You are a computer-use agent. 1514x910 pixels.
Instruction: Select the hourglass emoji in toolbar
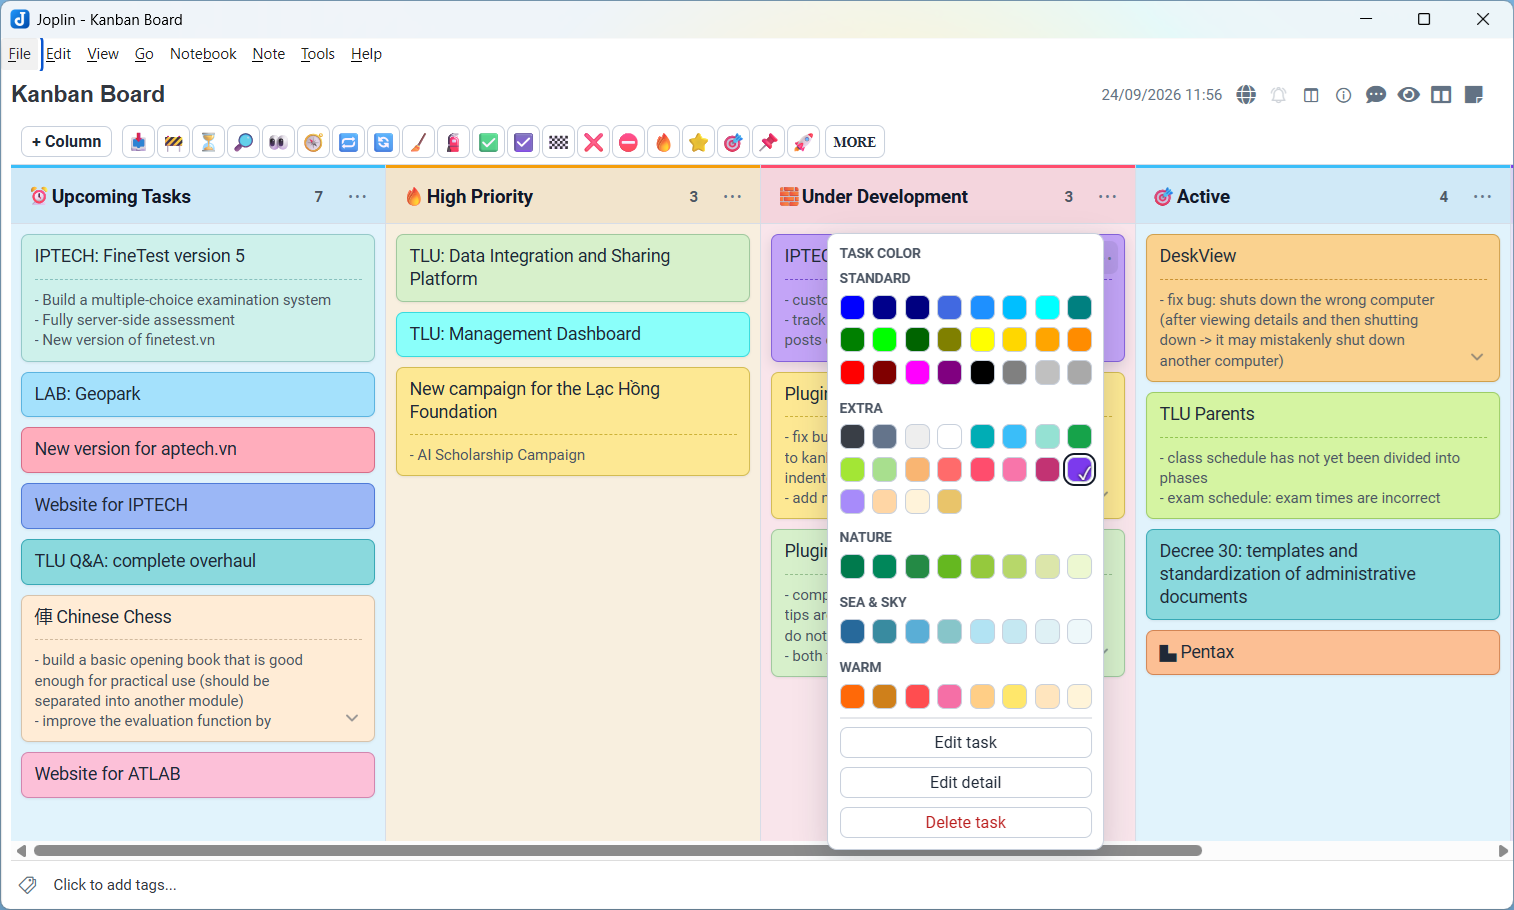coord(208,142)
